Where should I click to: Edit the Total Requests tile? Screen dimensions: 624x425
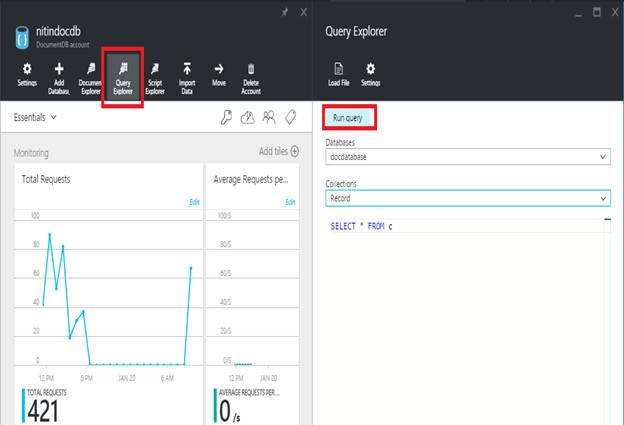(x=194, y=202)
